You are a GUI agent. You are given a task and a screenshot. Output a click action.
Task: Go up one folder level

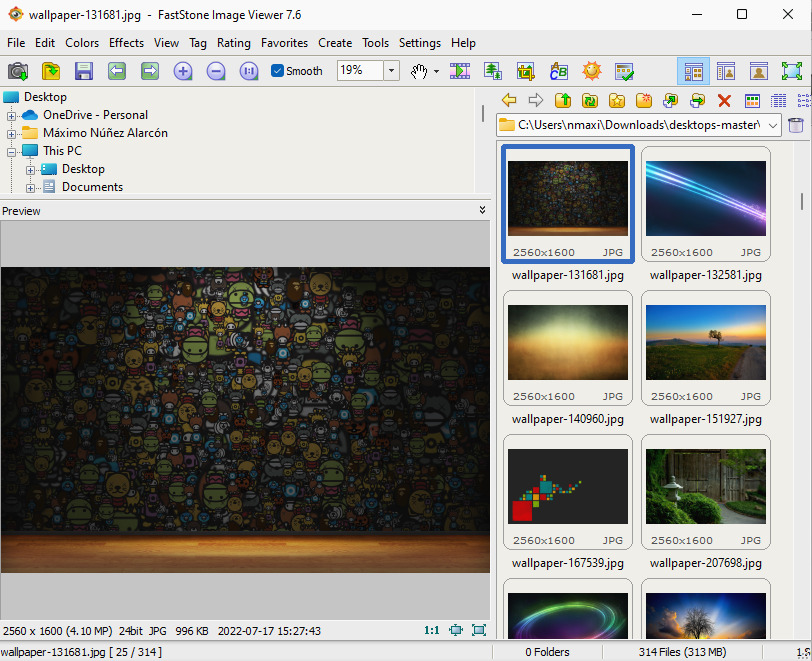tap(563, 100)
